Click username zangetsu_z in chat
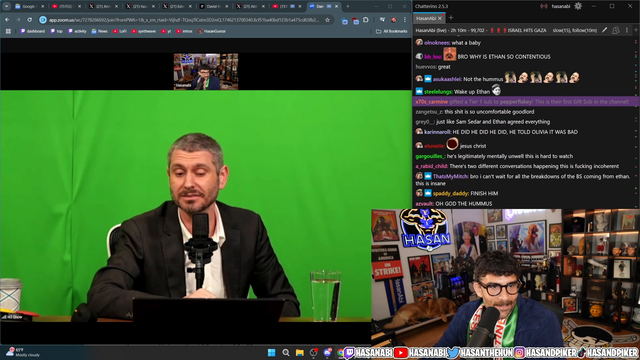The height and width of the screenshot is (360, 640). coord(429,112)
